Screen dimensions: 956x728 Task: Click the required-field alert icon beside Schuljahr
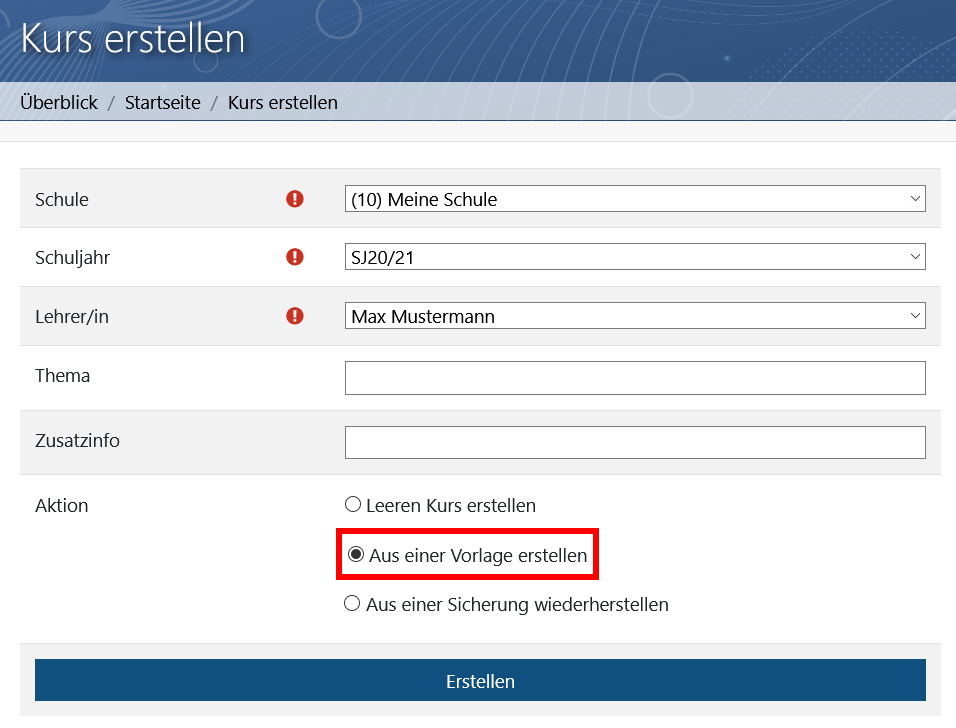click(x=294, y=257)
